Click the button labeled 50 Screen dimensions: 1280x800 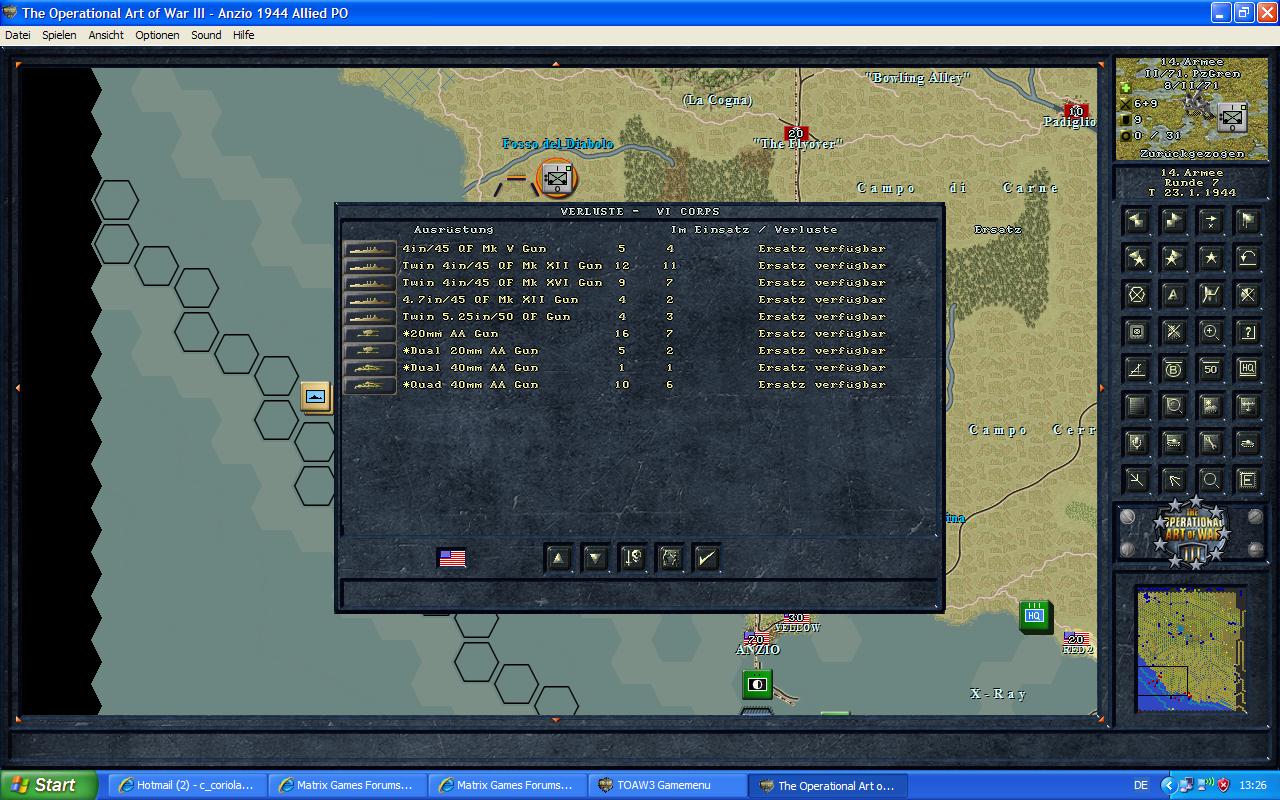1211,369
